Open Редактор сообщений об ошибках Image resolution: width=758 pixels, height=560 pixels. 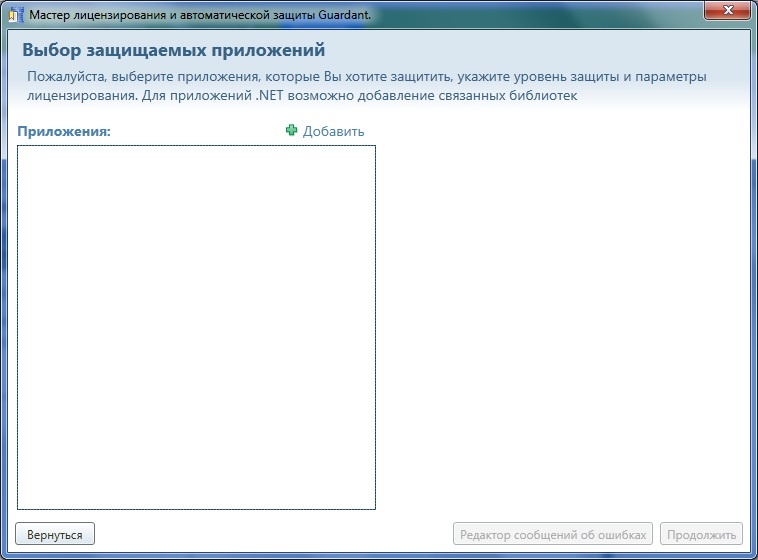click(553, 534)
